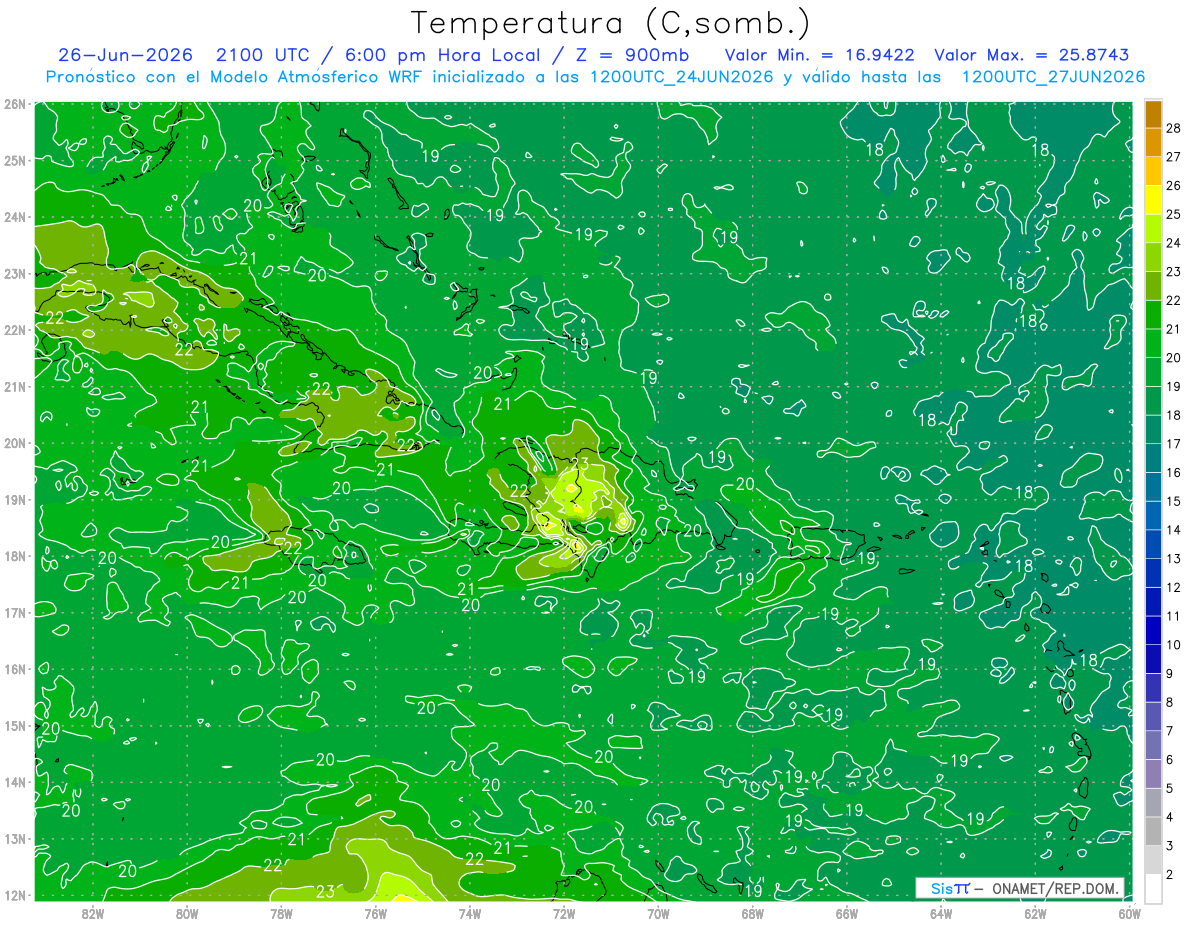Click the 20N latitude axis label
The width and height of the screenshot is (1200, 927).
click(15, 443)
